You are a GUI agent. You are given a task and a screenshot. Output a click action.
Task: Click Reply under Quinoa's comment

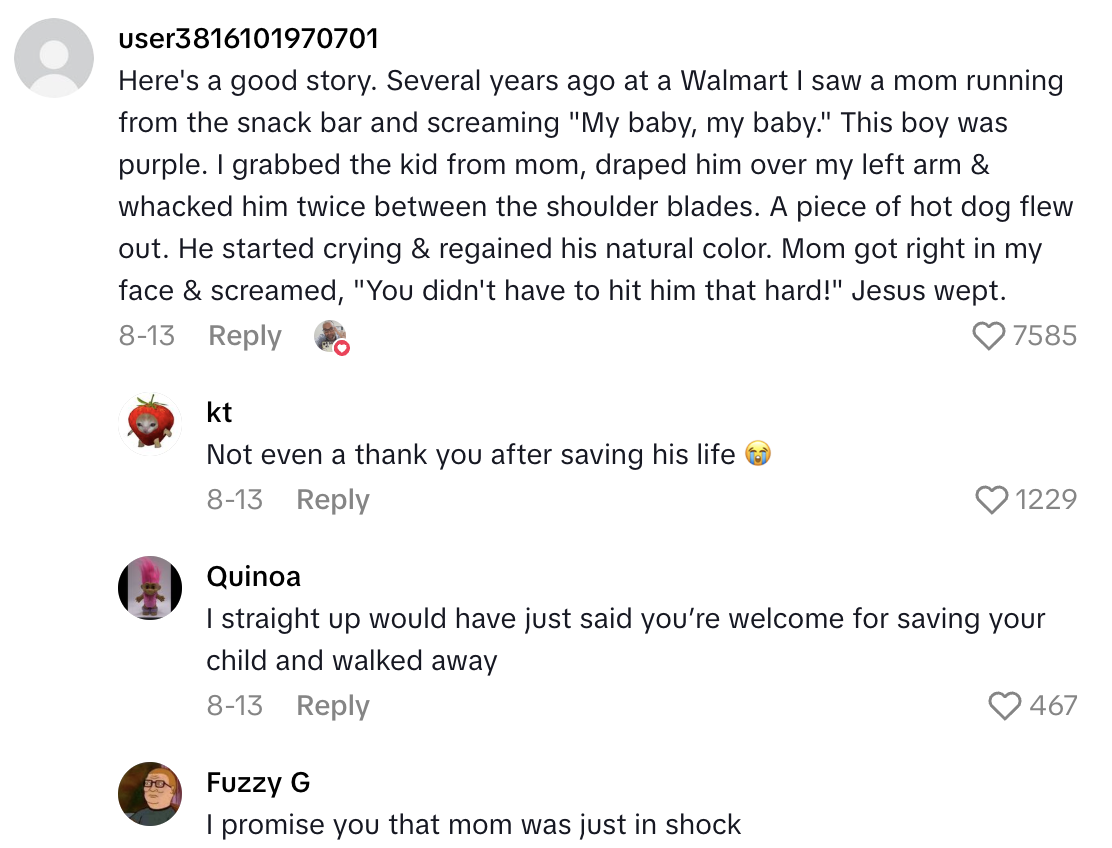pyautogui.click(x=332, y=706)
